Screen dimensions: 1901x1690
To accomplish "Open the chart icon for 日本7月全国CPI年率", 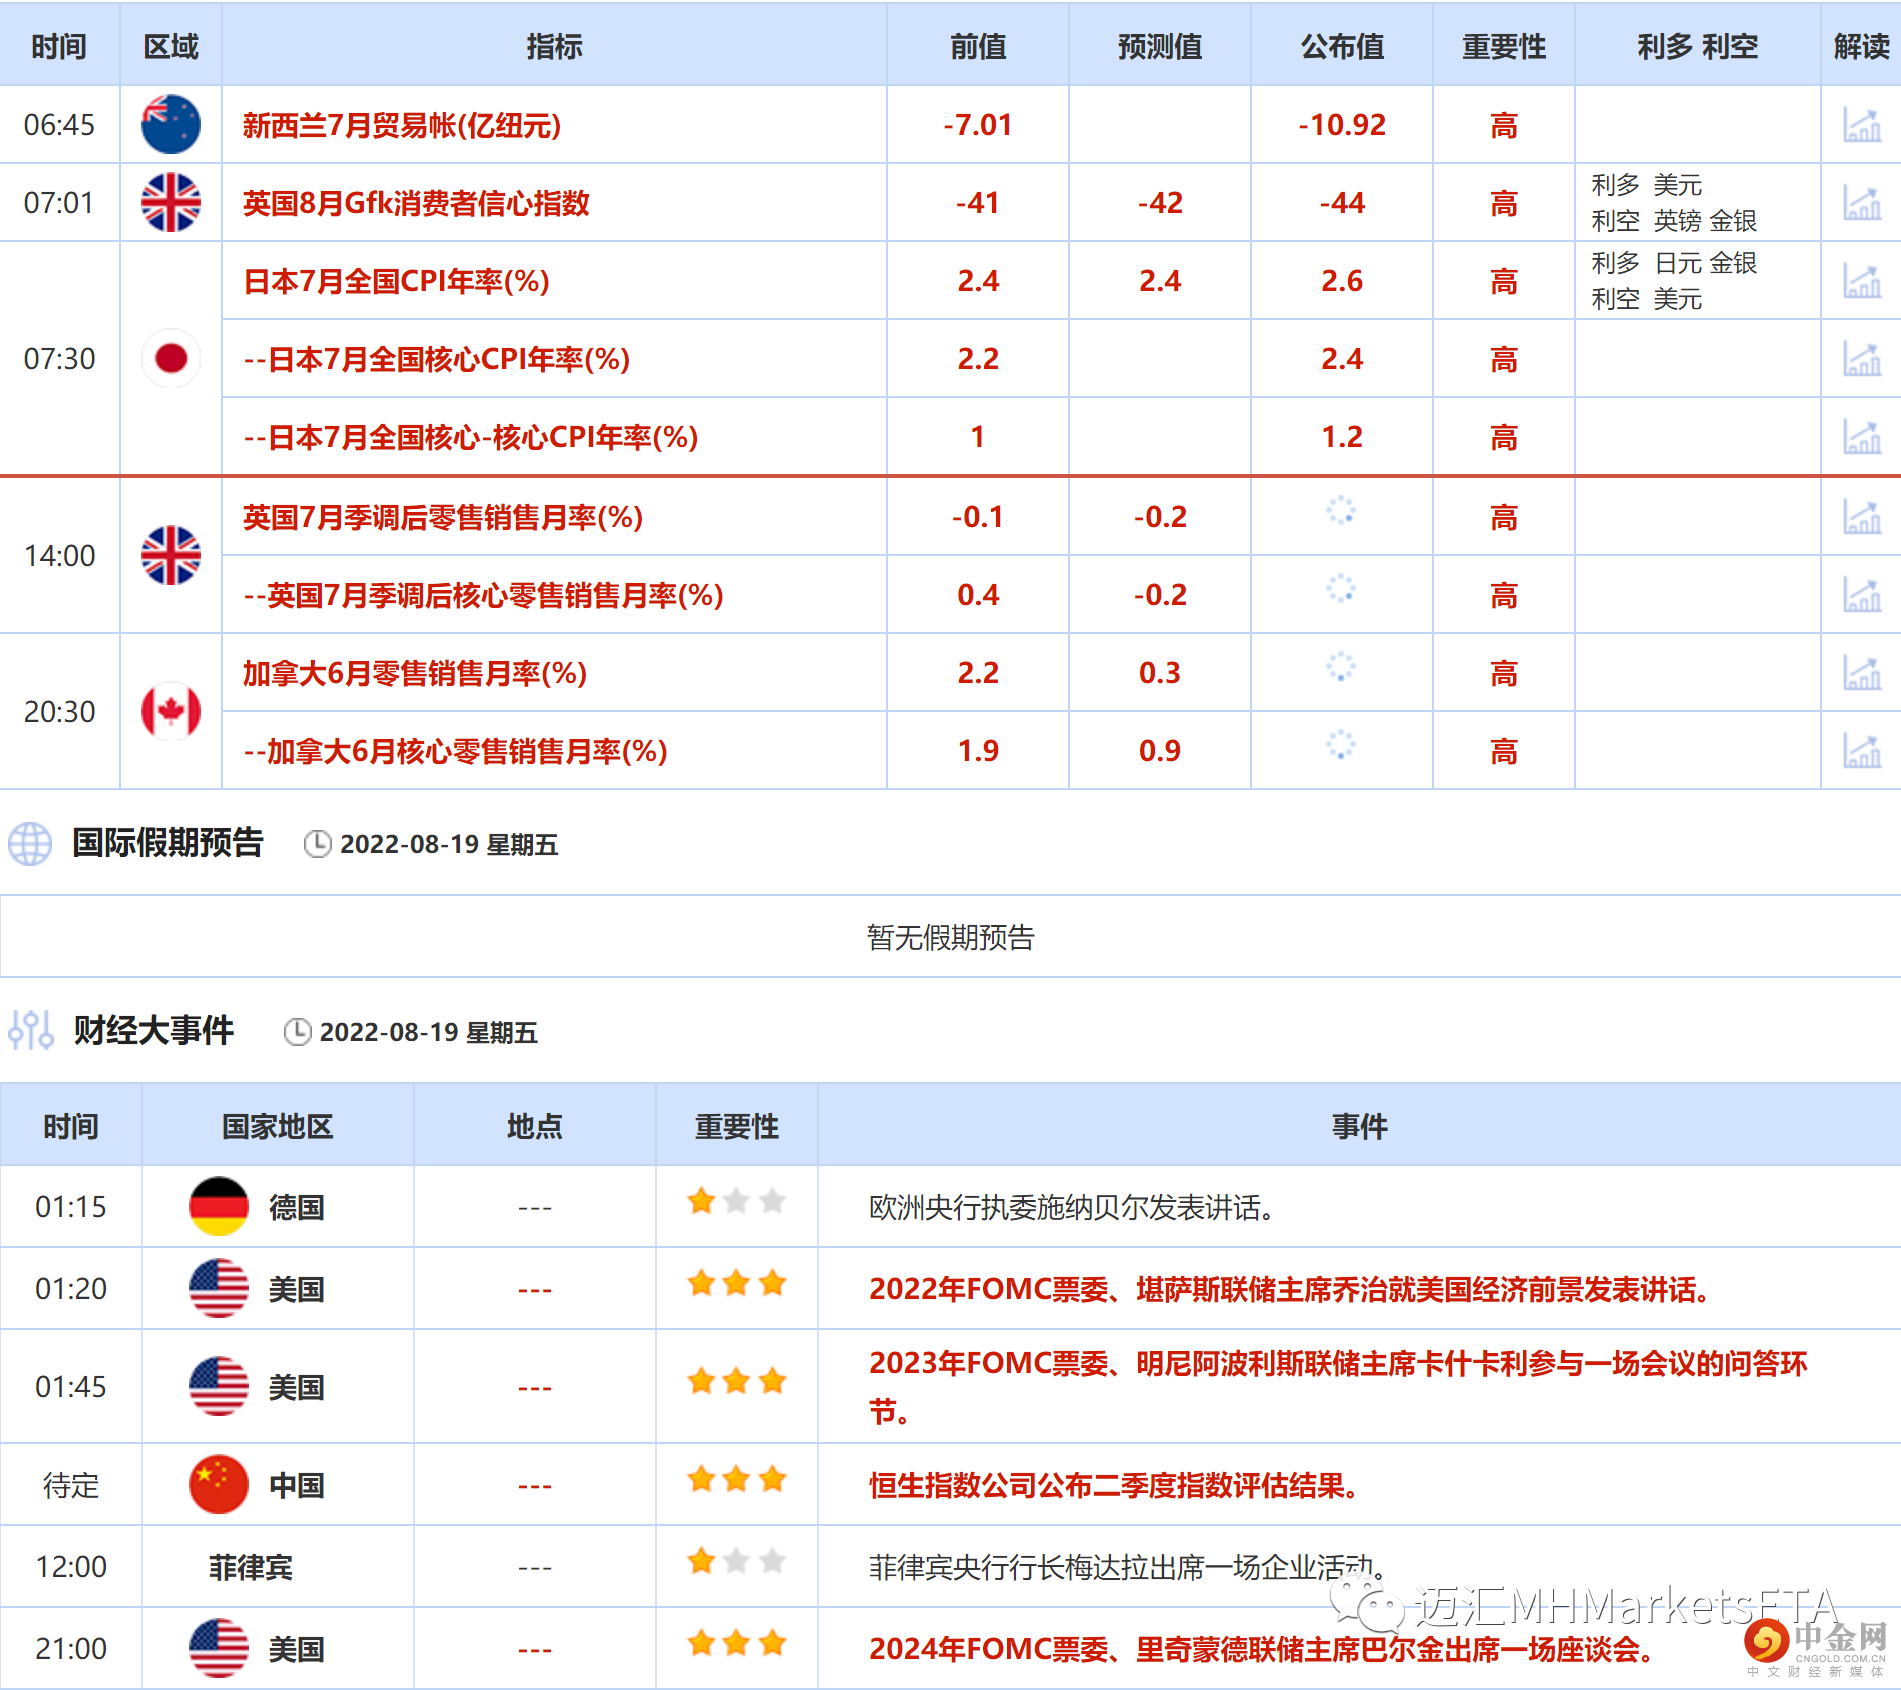I will coord(1862,280).
